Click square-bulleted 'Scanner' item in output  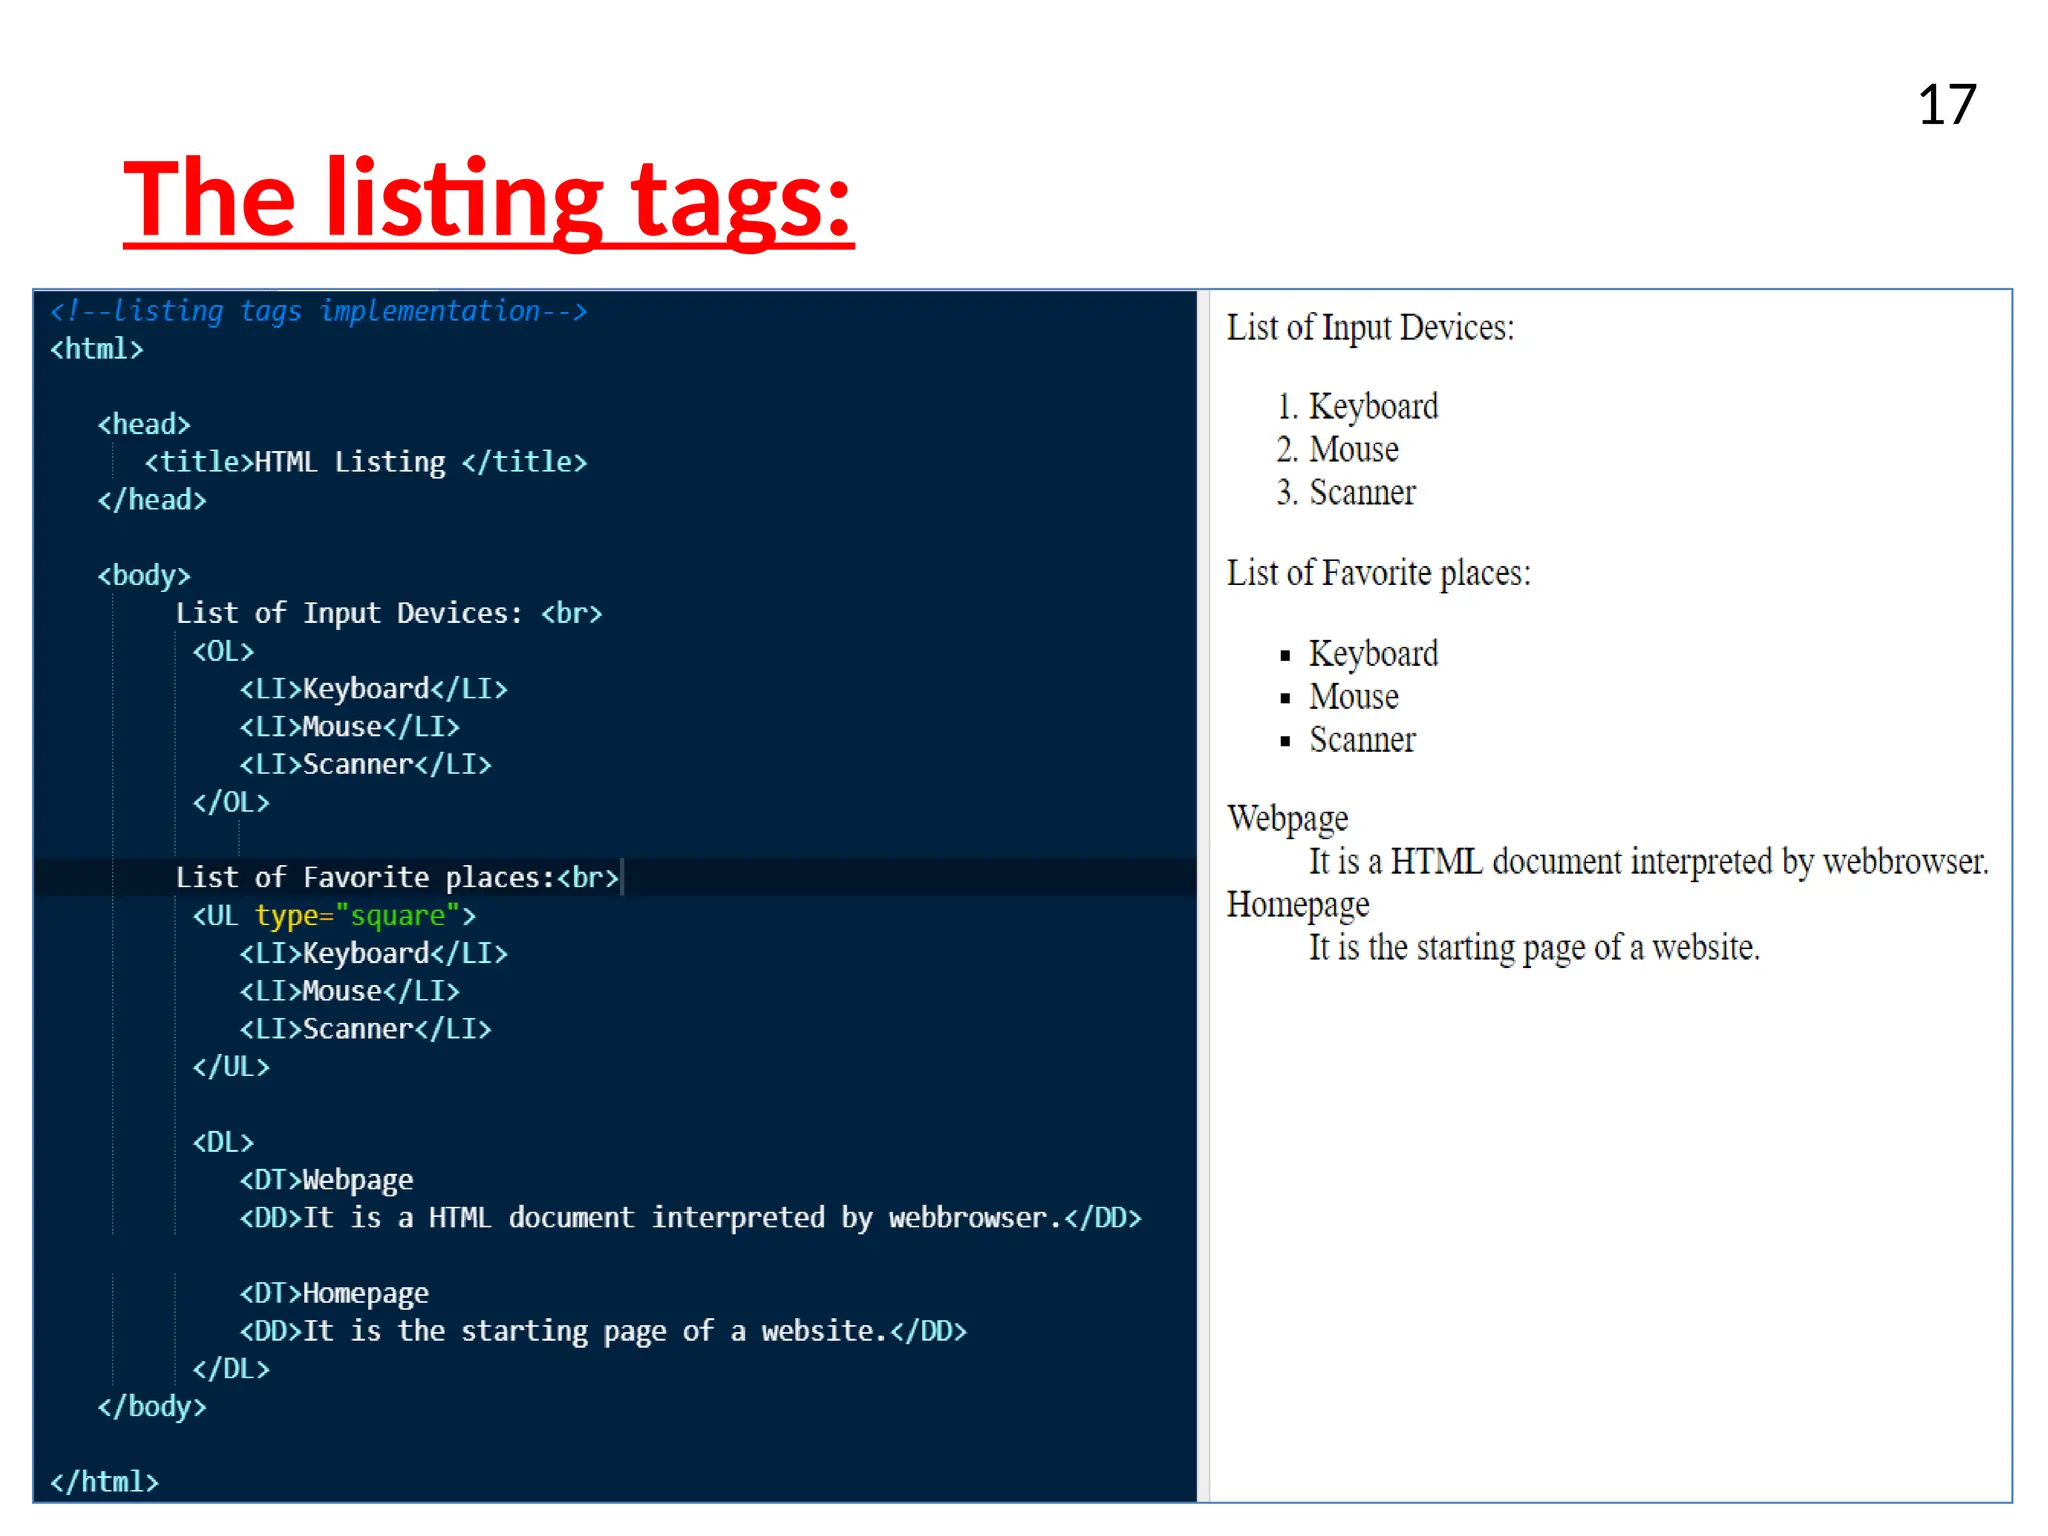coord(1347,740)
